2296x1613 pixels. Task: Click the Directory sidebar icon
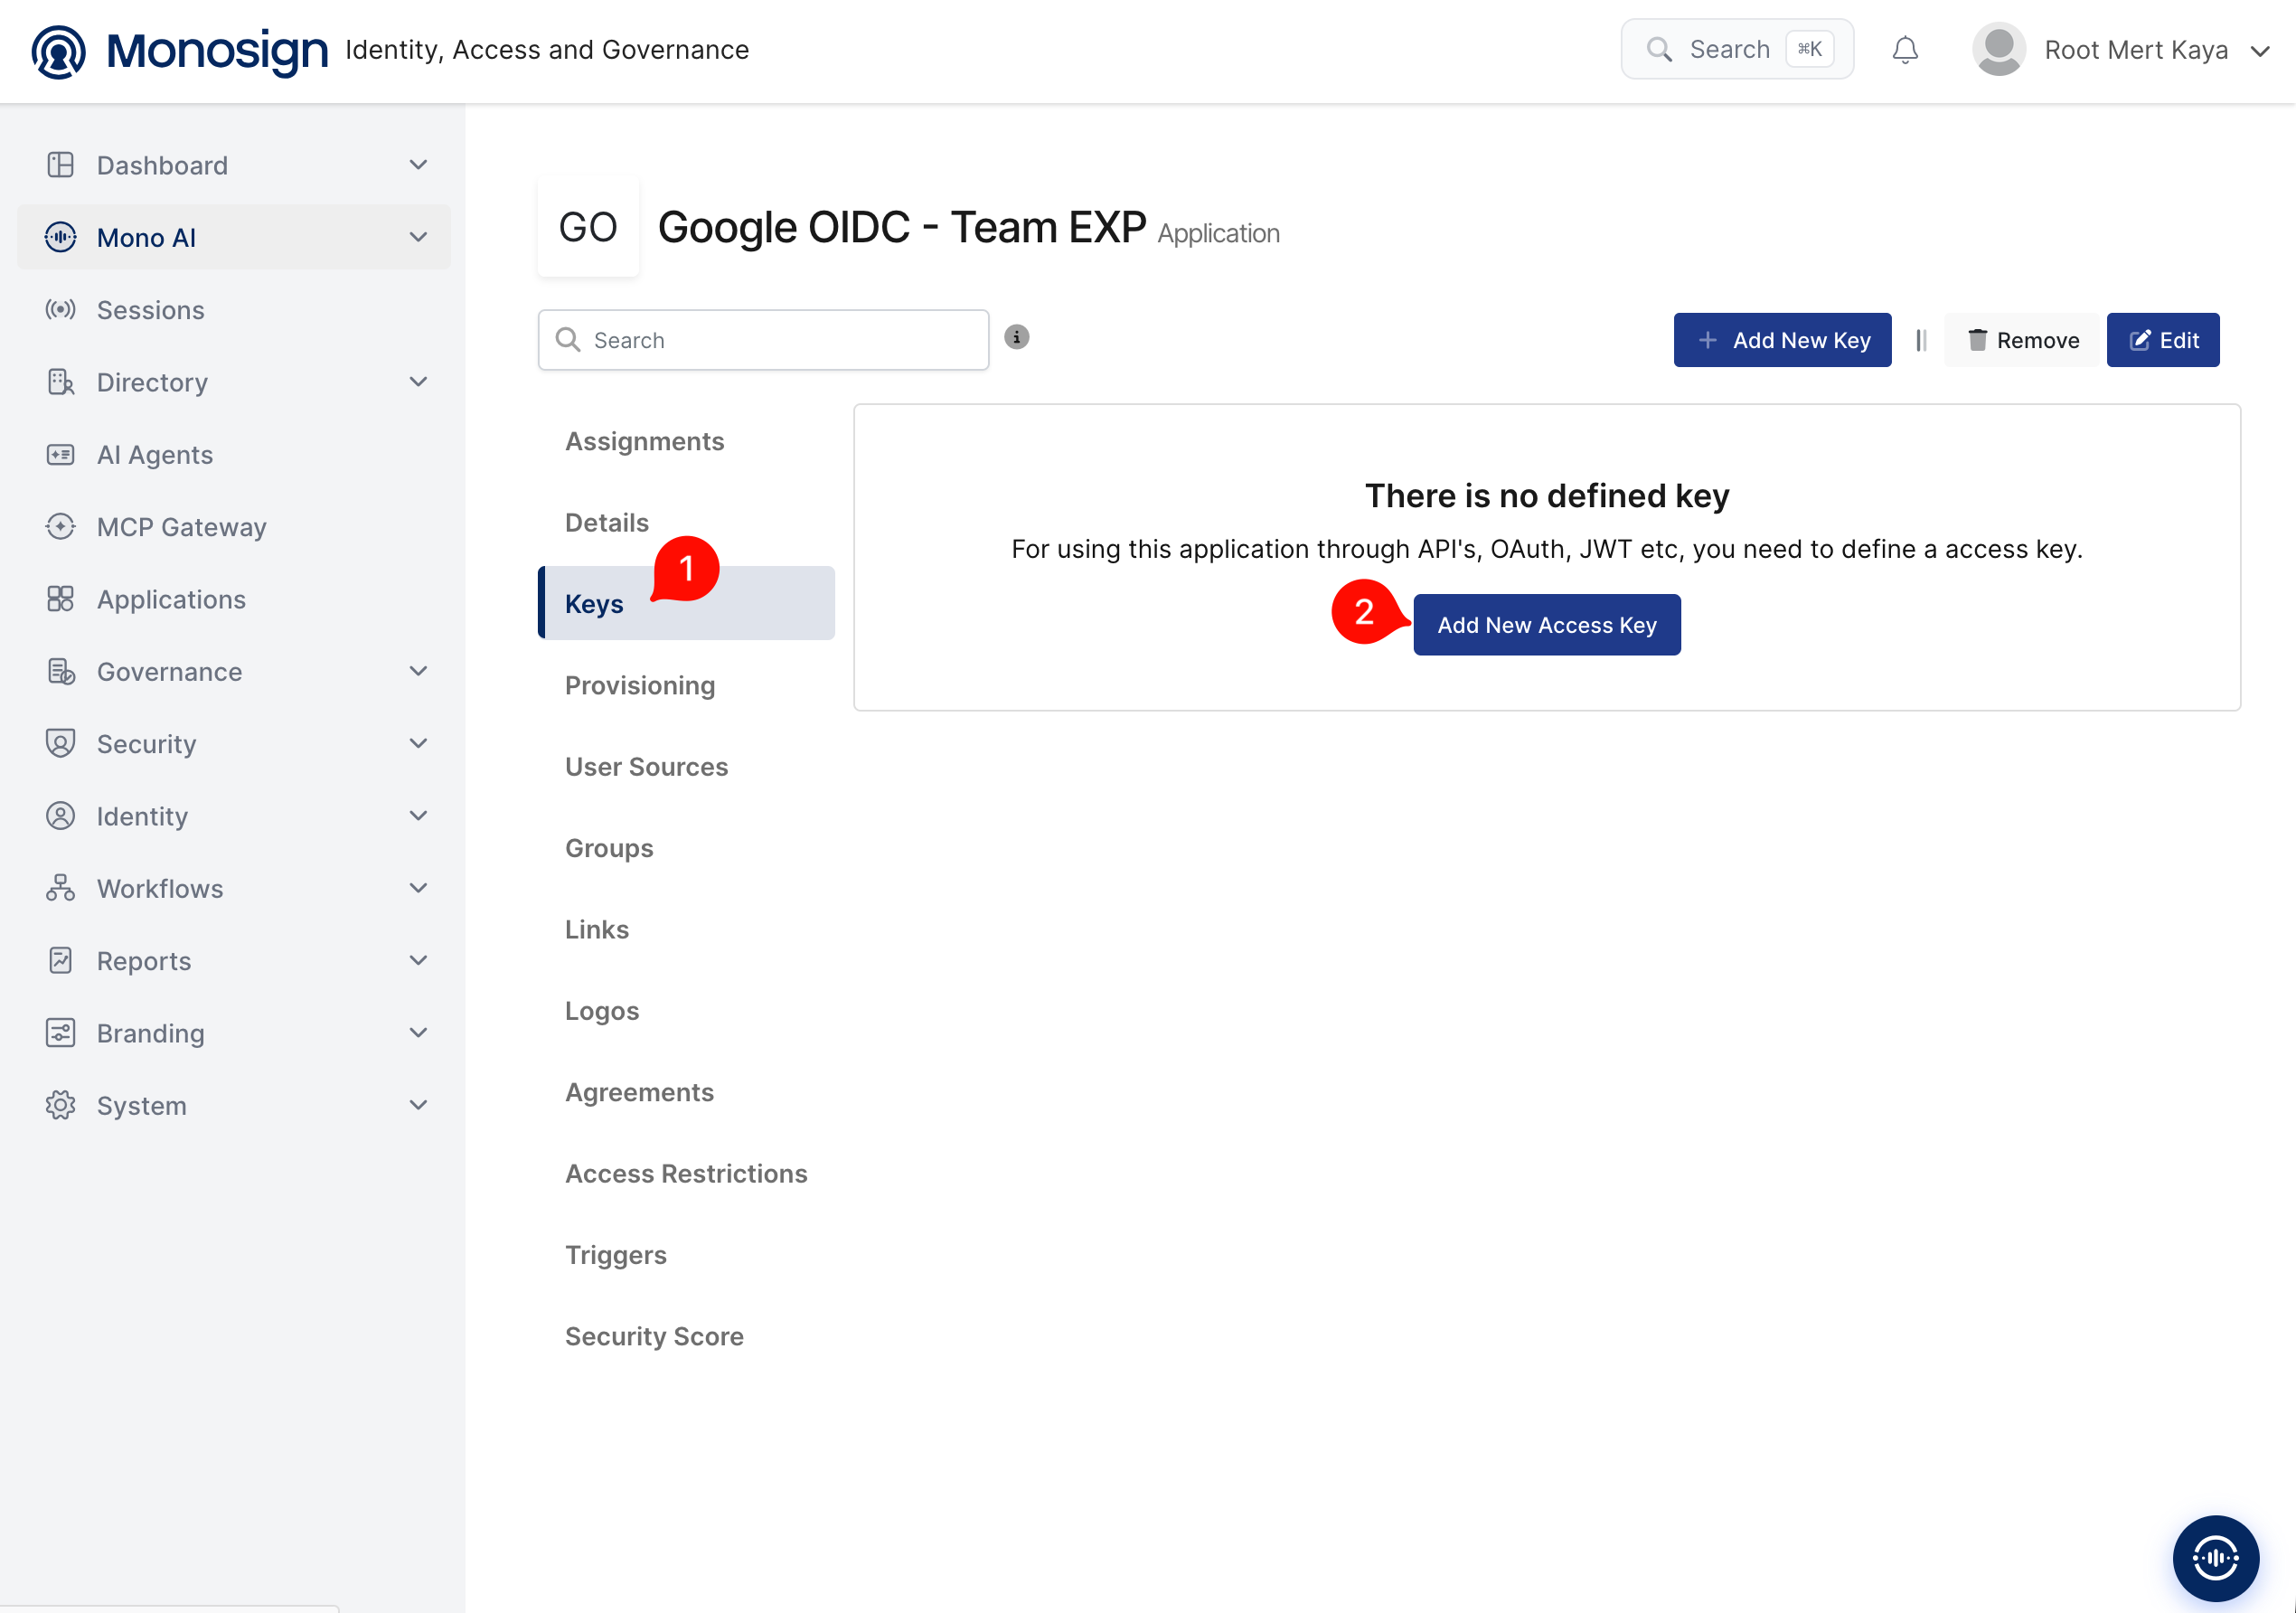(x=60, y=382)
